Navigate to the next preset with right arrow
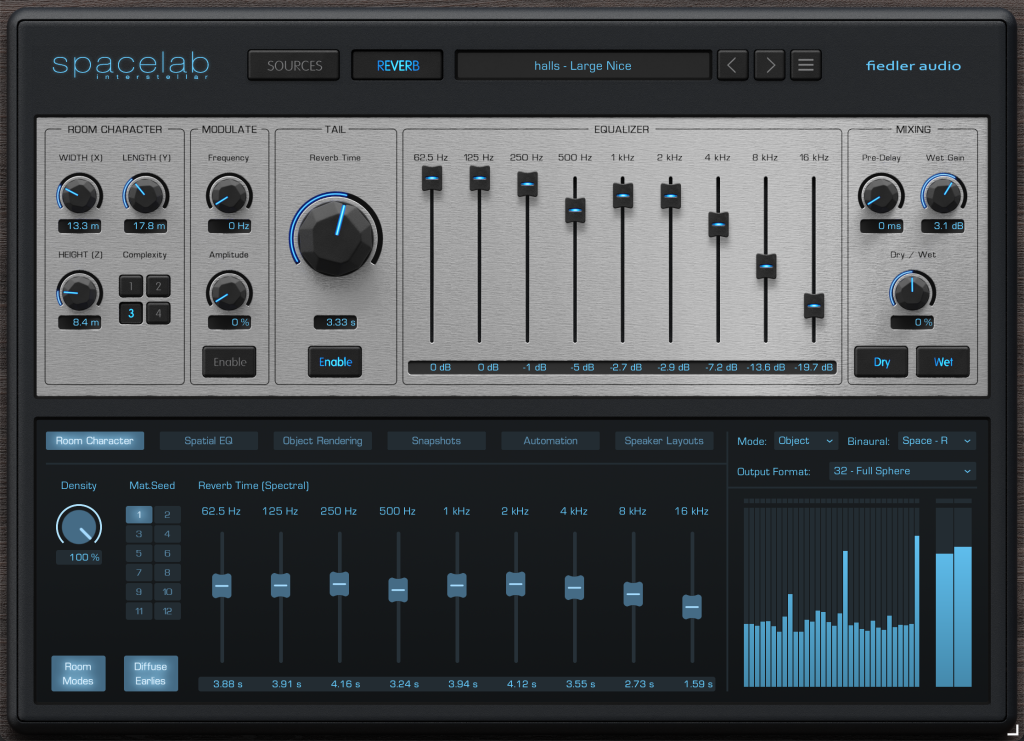The height and width of the screenshot is (741, 1024). [x=768, y=64]
